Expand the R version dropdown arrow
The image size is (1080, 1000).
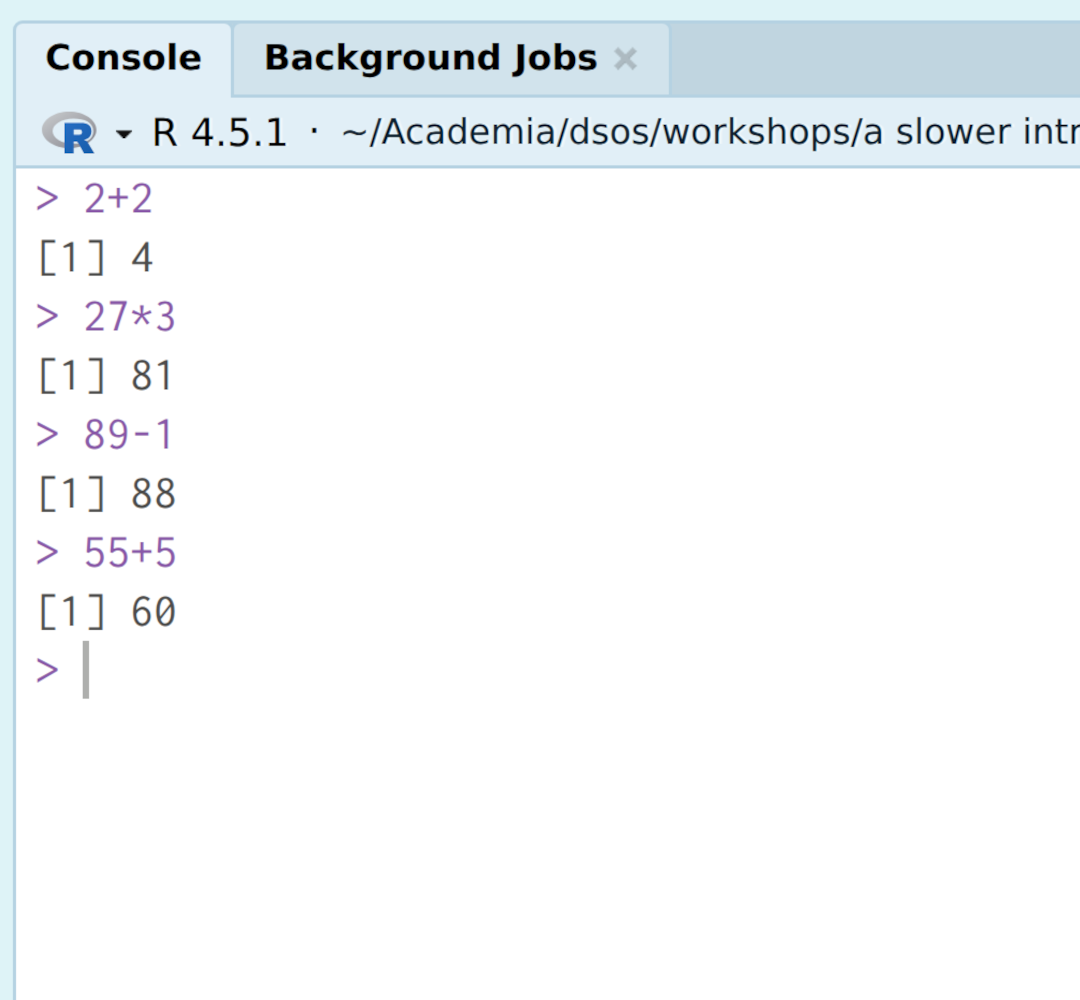124,134
